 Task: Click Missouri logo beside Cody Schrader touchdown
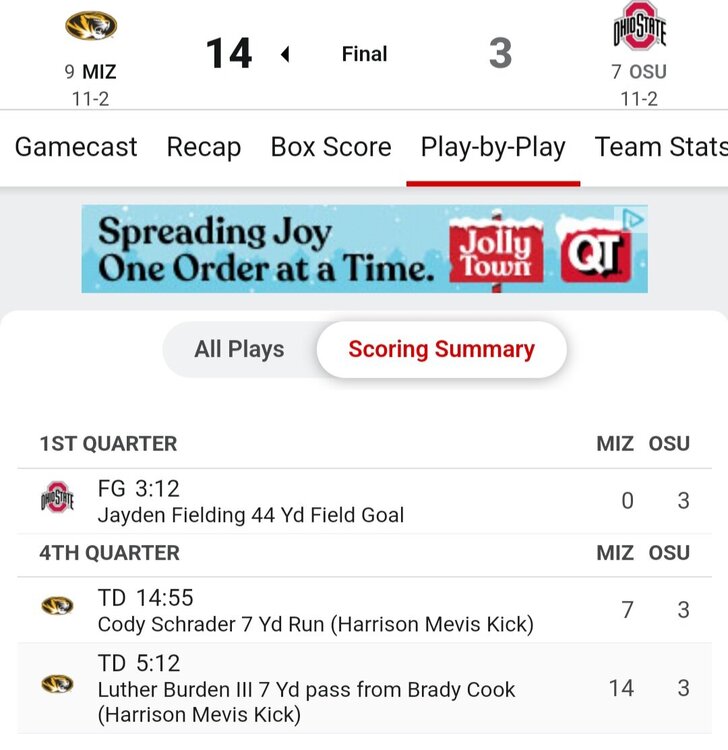(x=57, y=606)
